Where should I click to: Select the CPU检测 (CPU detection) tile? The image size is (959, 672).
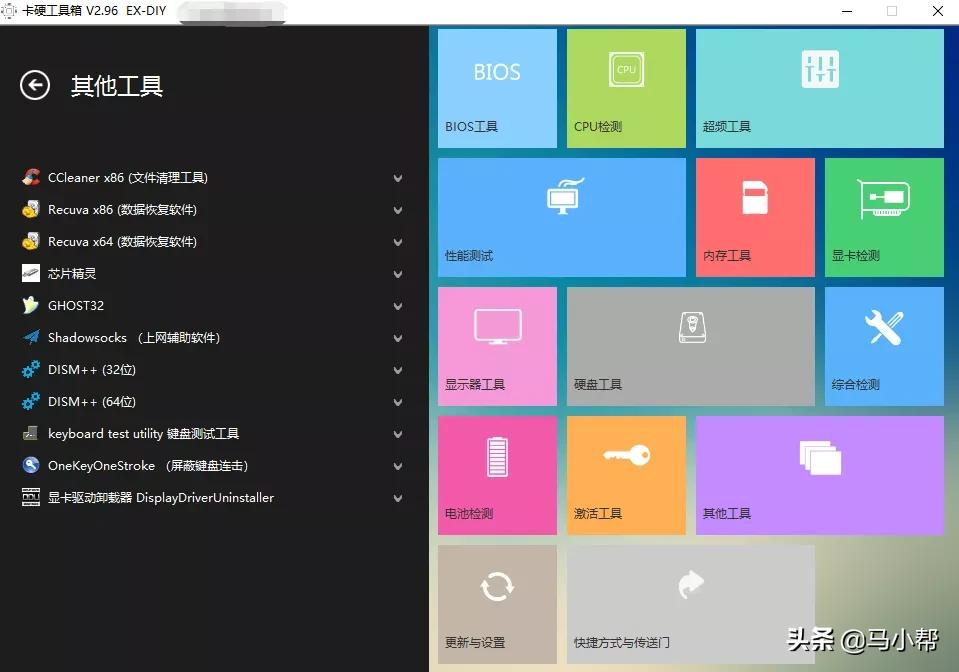626,88
